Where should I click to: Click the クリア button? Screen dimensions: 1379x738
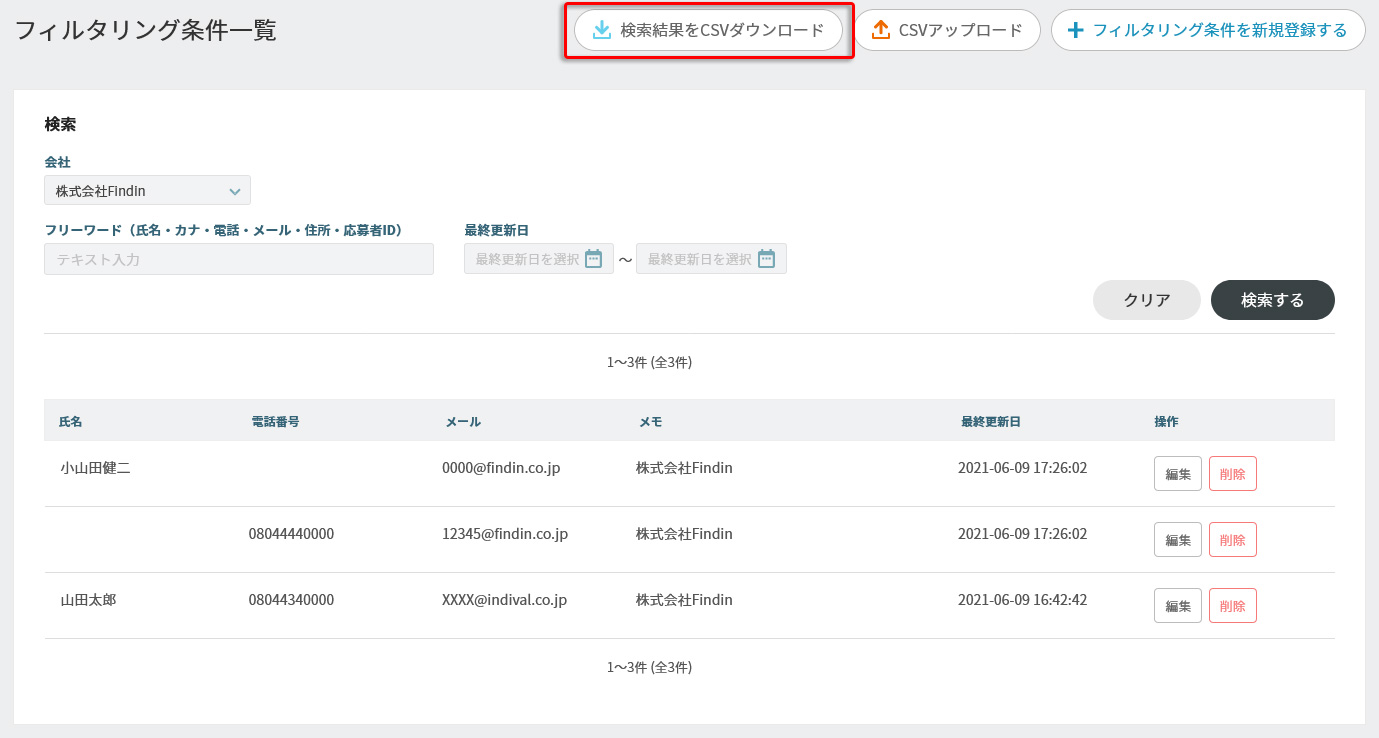[x=1146, y=300]
